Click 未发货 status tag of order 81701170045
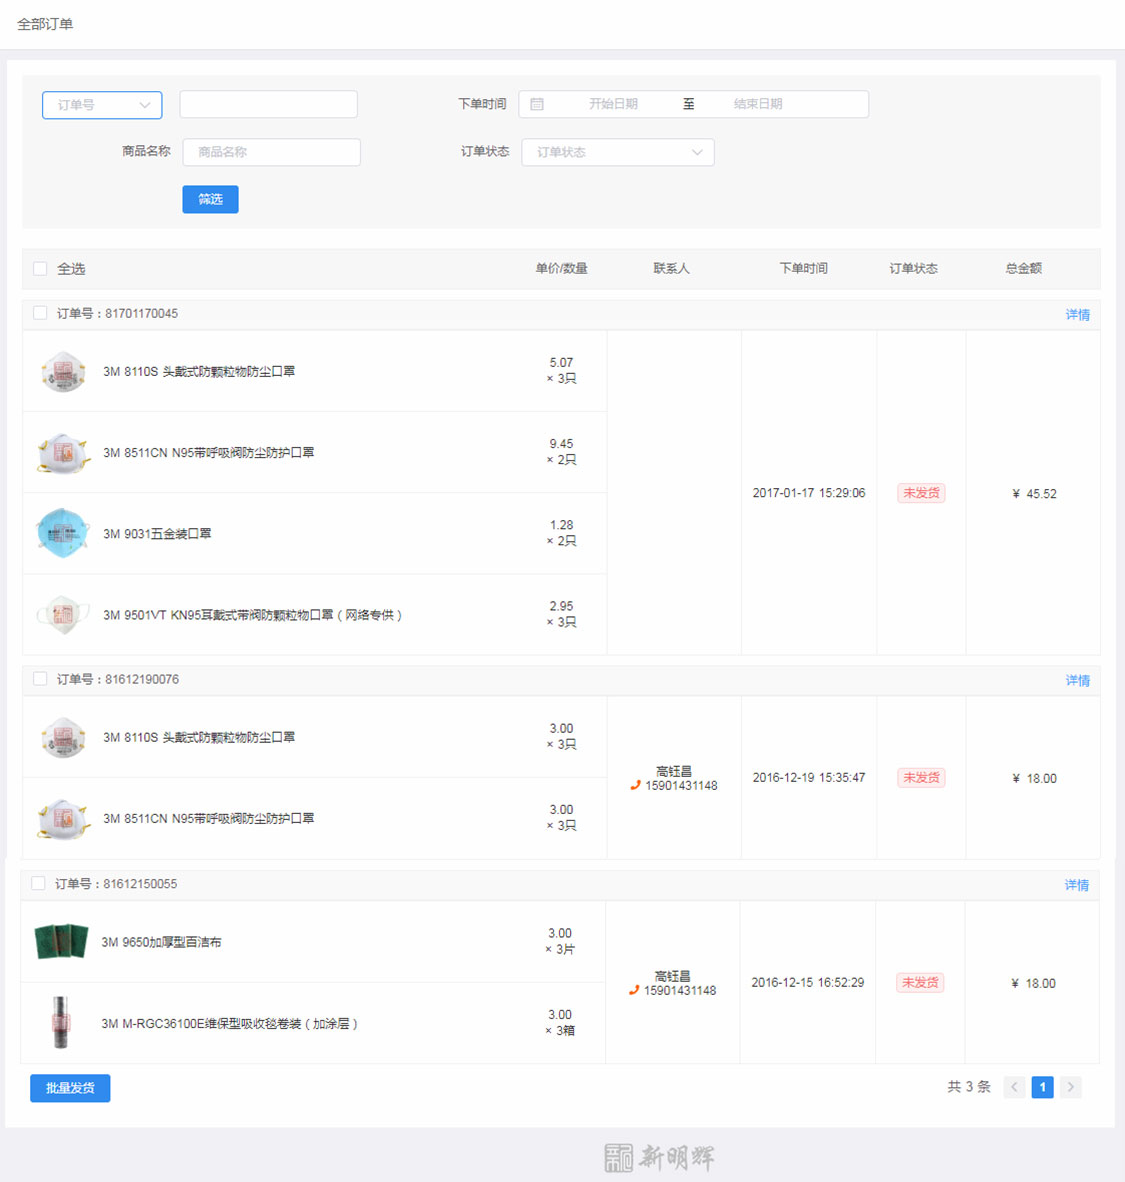 coord(921,493)
